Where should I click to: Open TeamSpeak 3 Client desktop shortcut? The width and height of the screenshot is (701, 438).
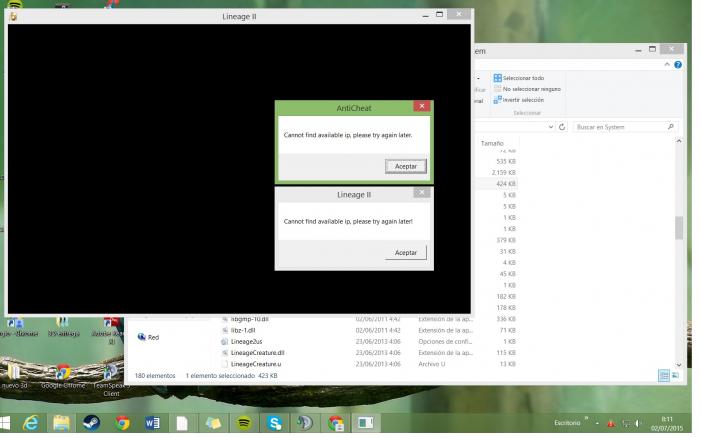tap(110, 380)
